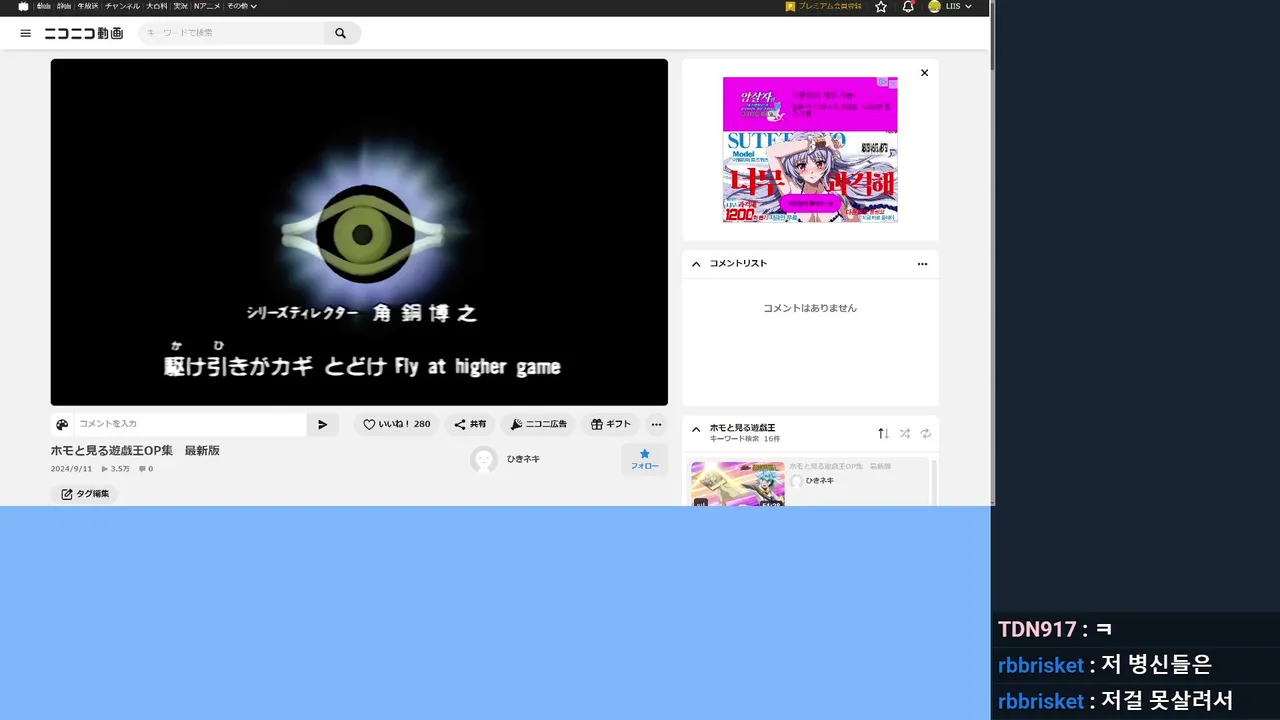Click the いいね! 280 like button
The width and height of the screenshot is (1280, 720).
(x=396, y=424)
